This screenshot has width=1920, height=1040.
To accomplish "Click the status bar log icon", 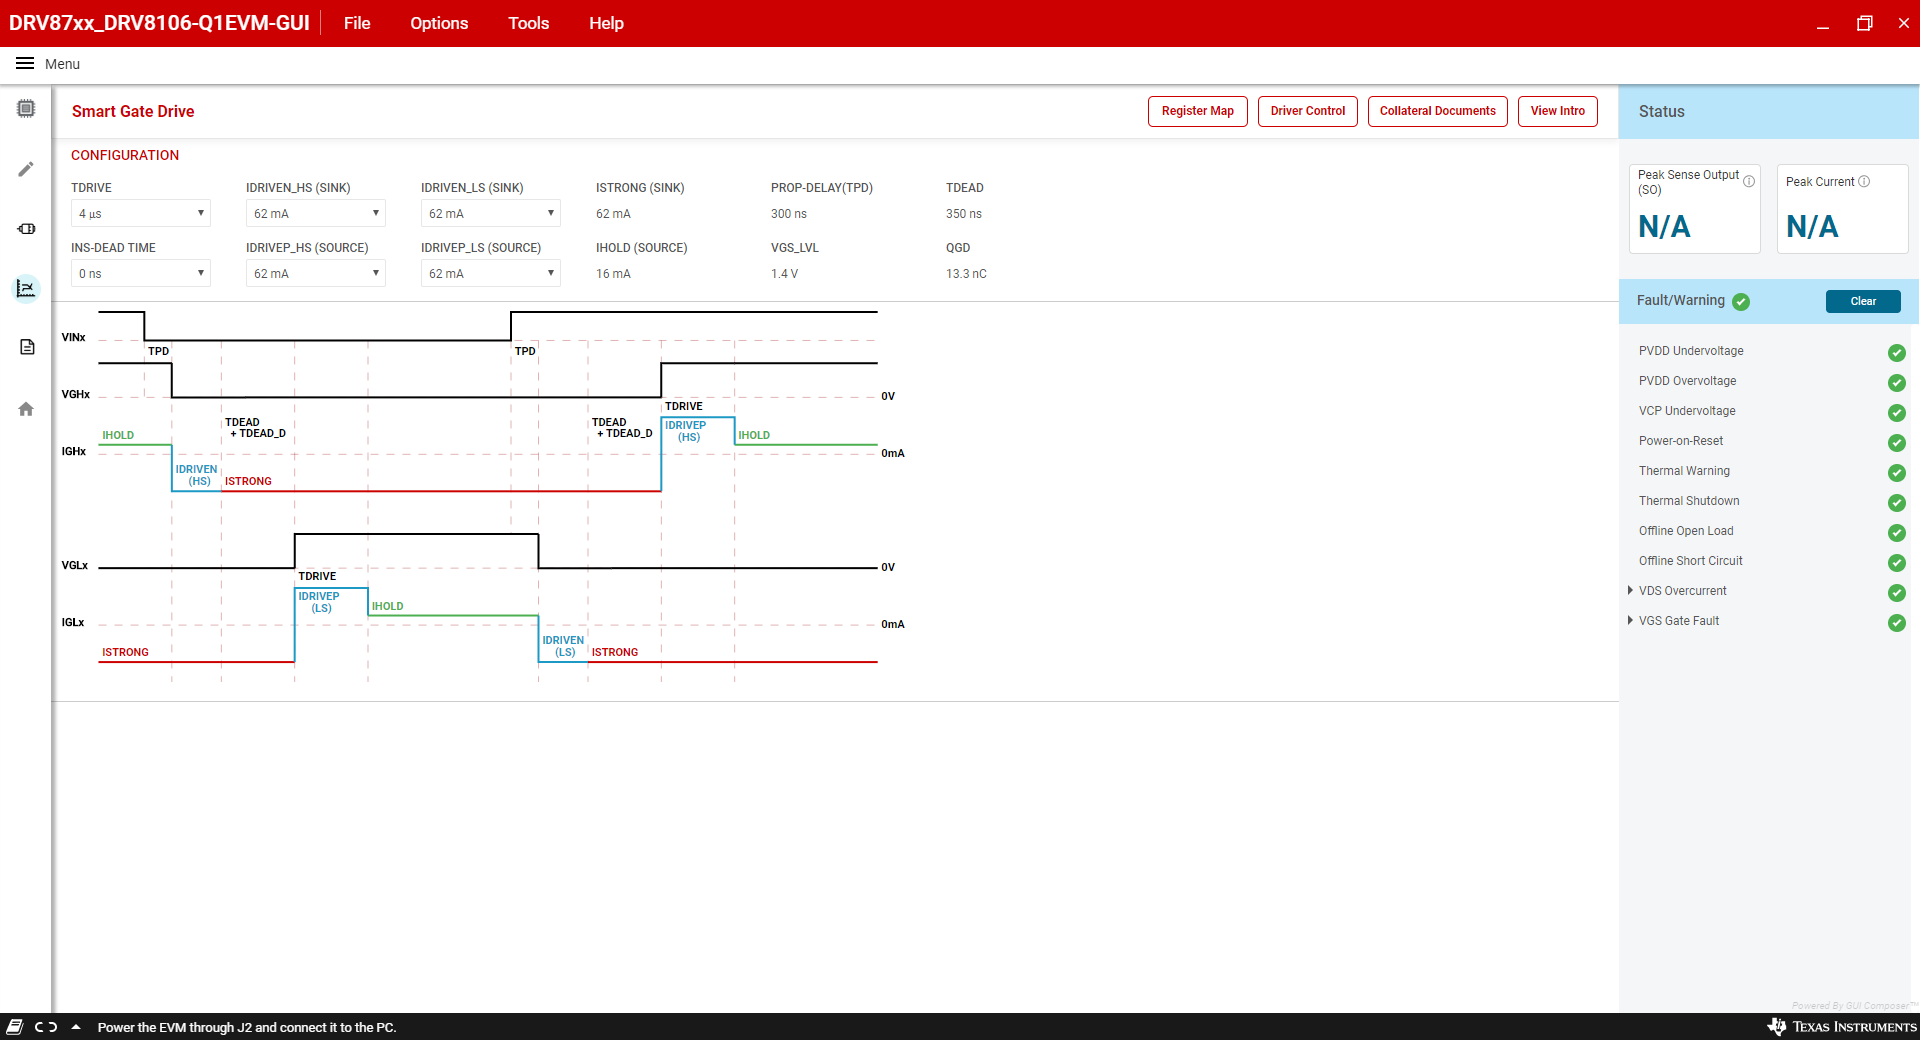I will tap(14, 1027).
